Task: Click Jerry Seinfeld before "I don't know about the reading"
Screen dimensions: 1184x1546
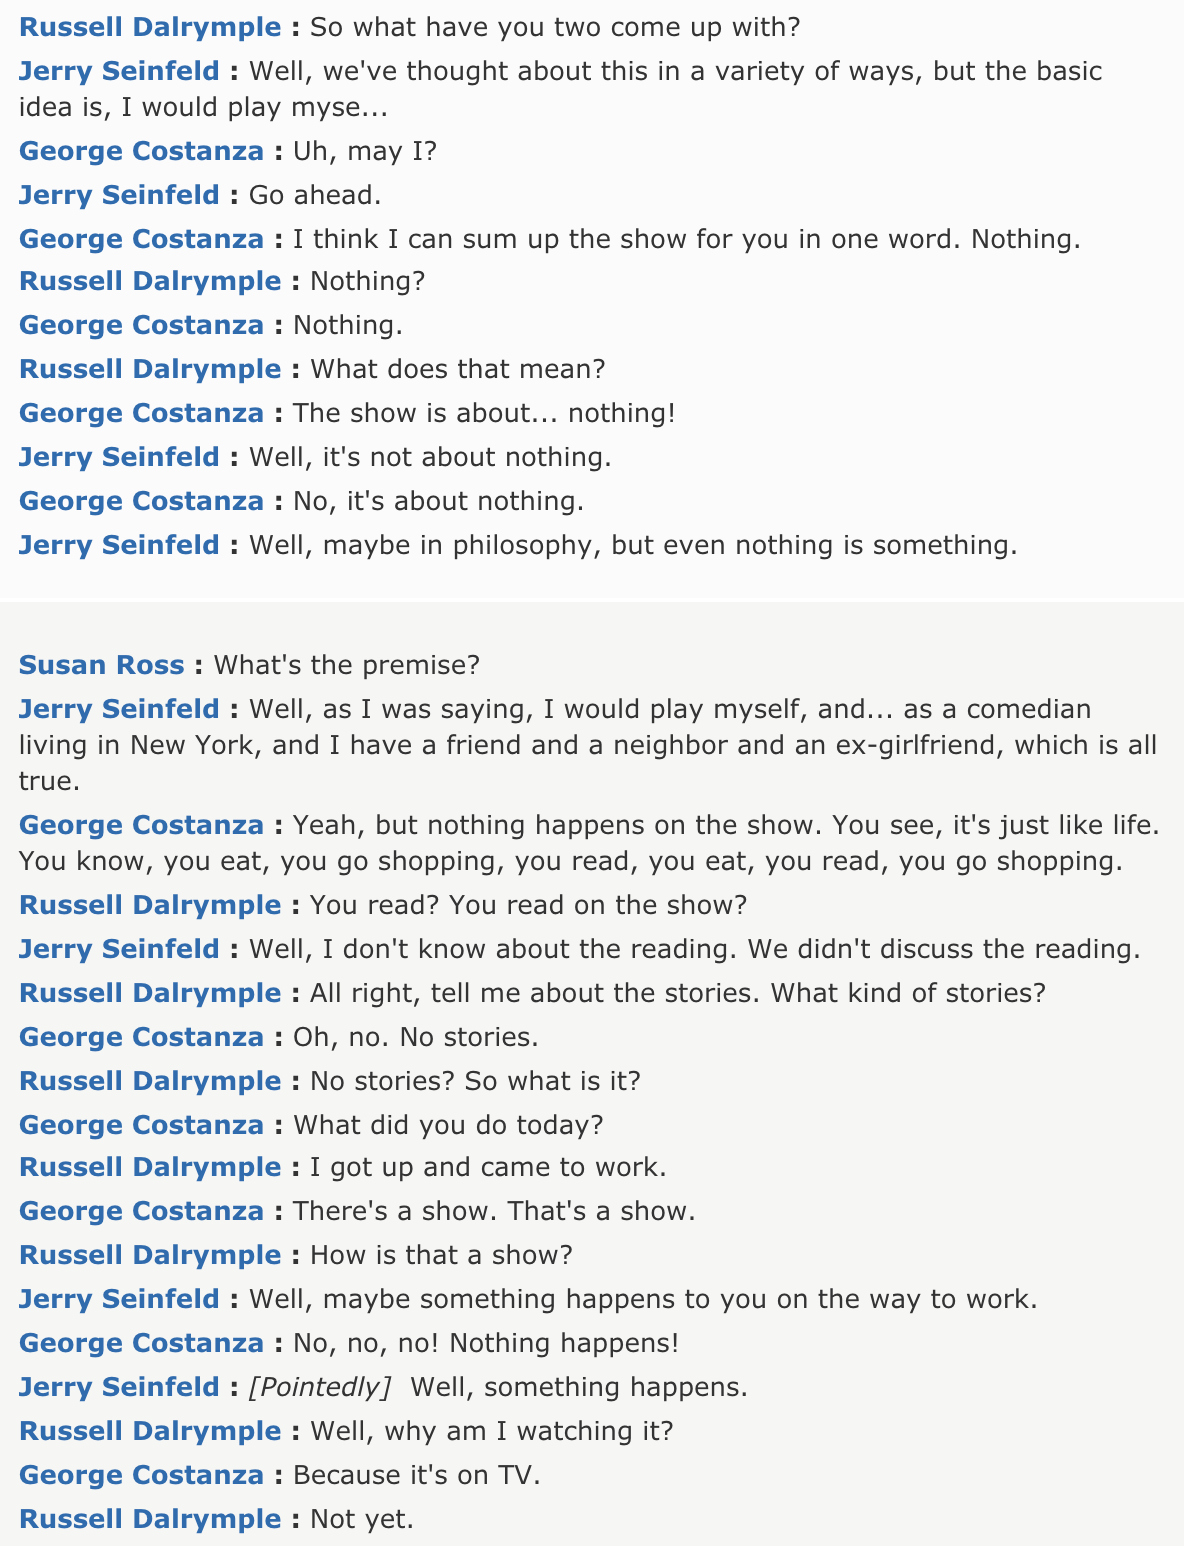Action: 119,949
